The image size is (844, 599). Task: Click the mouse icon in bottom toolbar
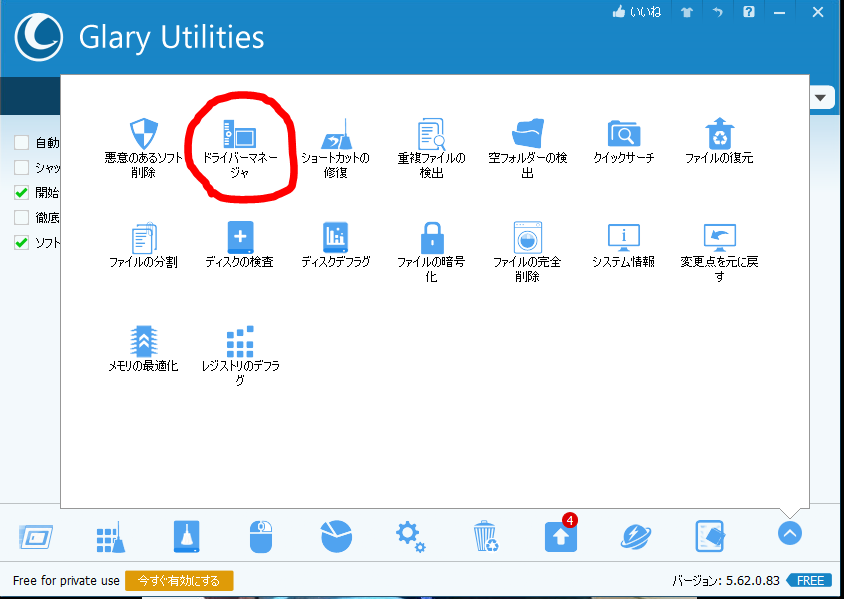coord(261,536)
